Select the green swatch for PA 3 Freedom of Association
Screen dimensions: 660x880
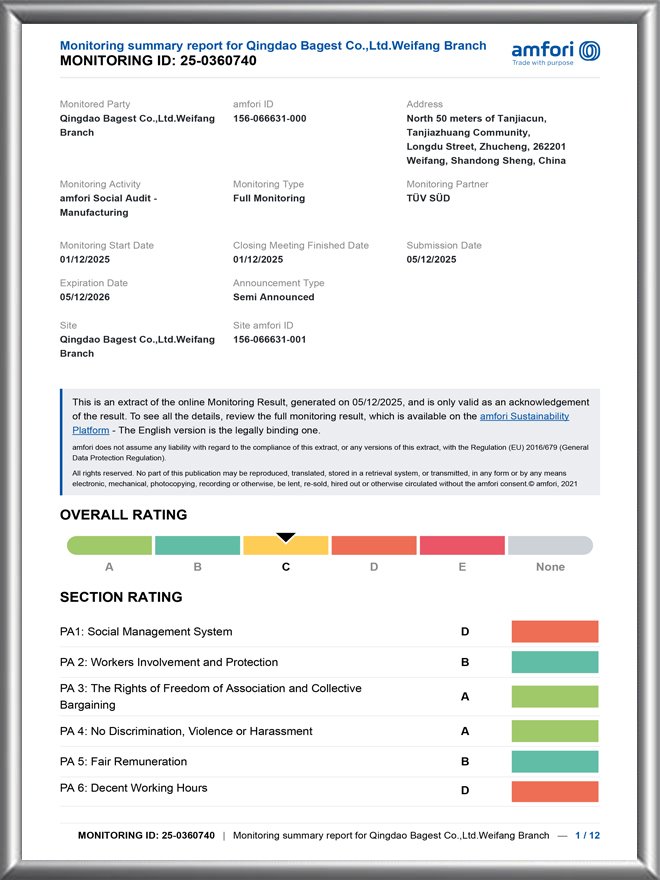point(554,696)
